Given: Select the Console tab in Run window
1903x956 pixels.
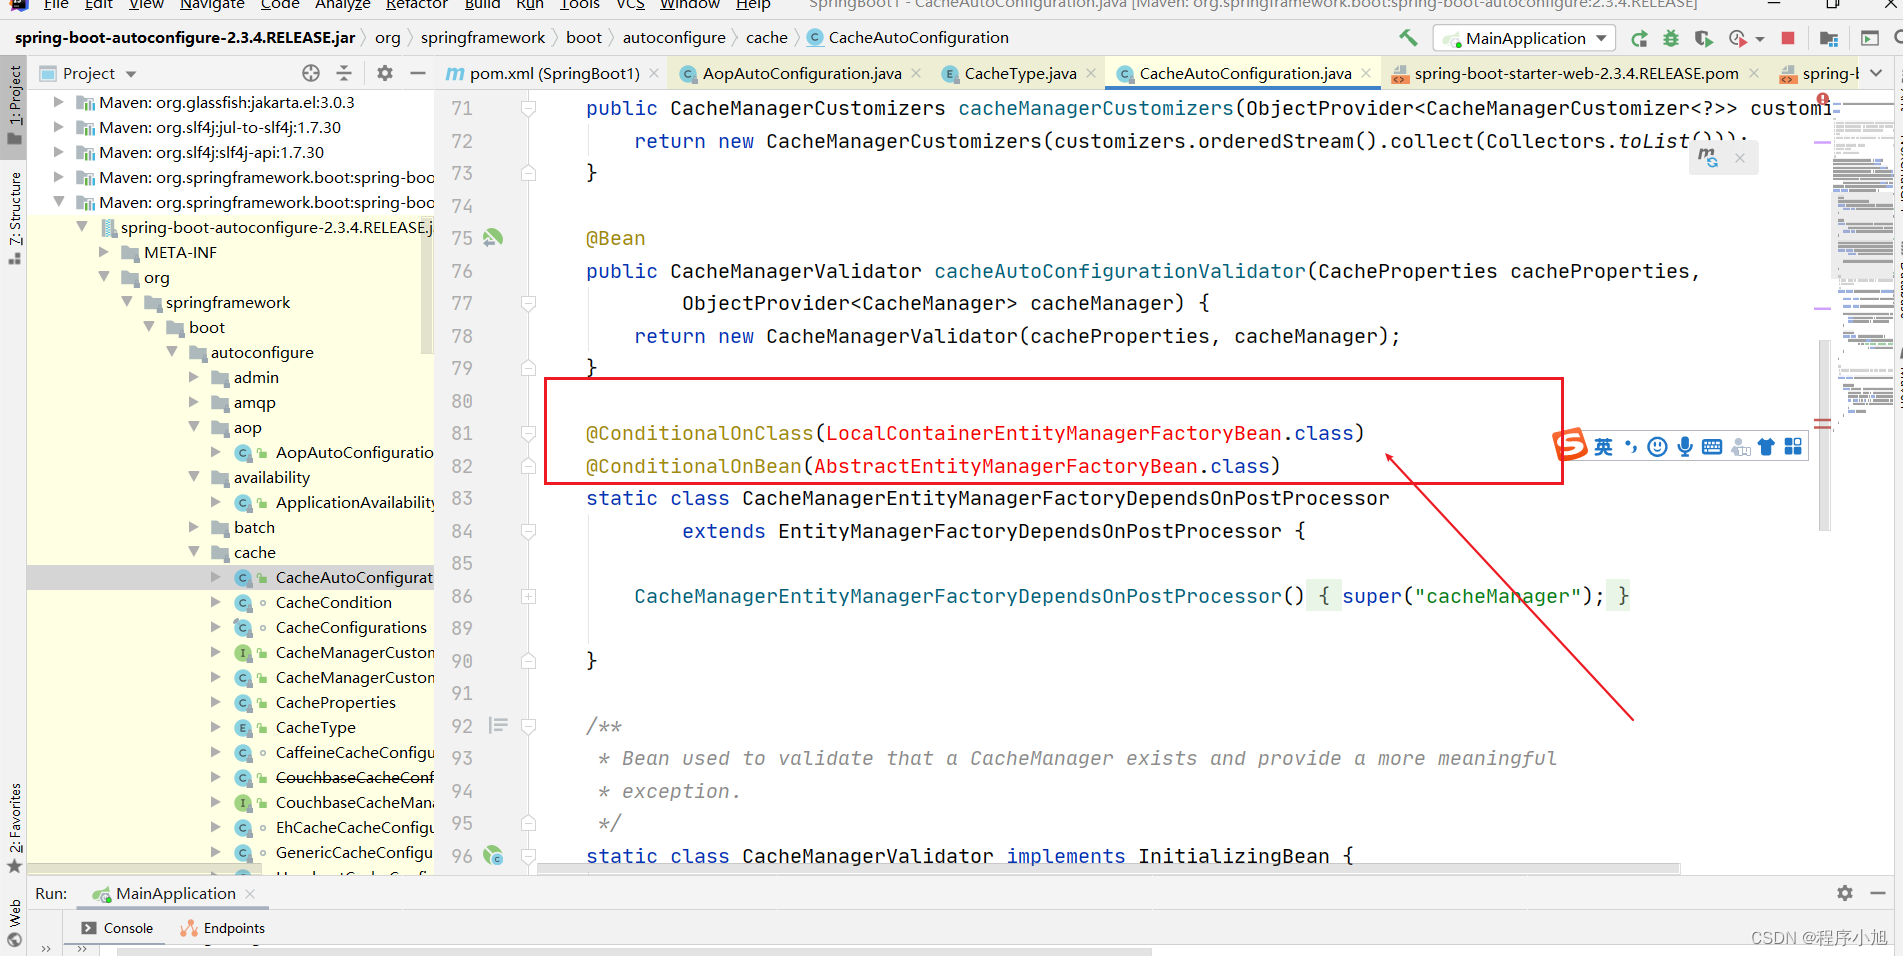Looking at the screenshot, I should (118, 928).
